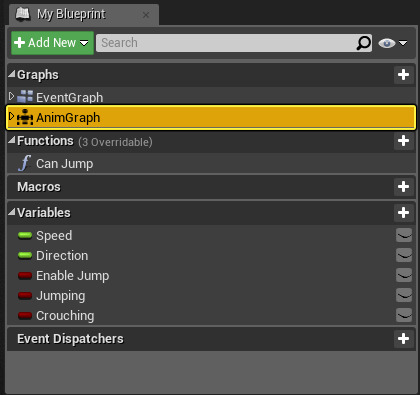Screen dimensions: 420x395
Task: Add a new graph with plus button
Action: (x=403, y=75)
